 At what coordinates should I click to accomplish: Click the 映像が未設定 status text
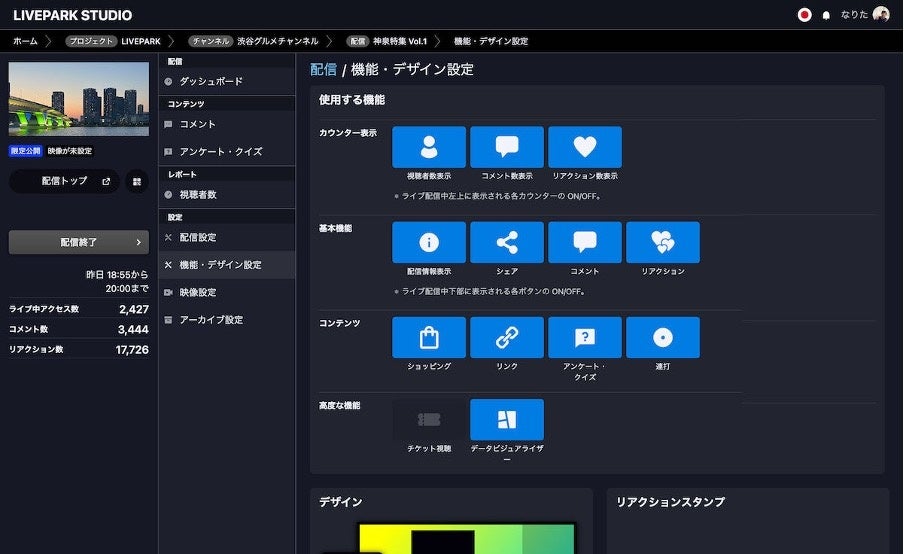[70, 151]
